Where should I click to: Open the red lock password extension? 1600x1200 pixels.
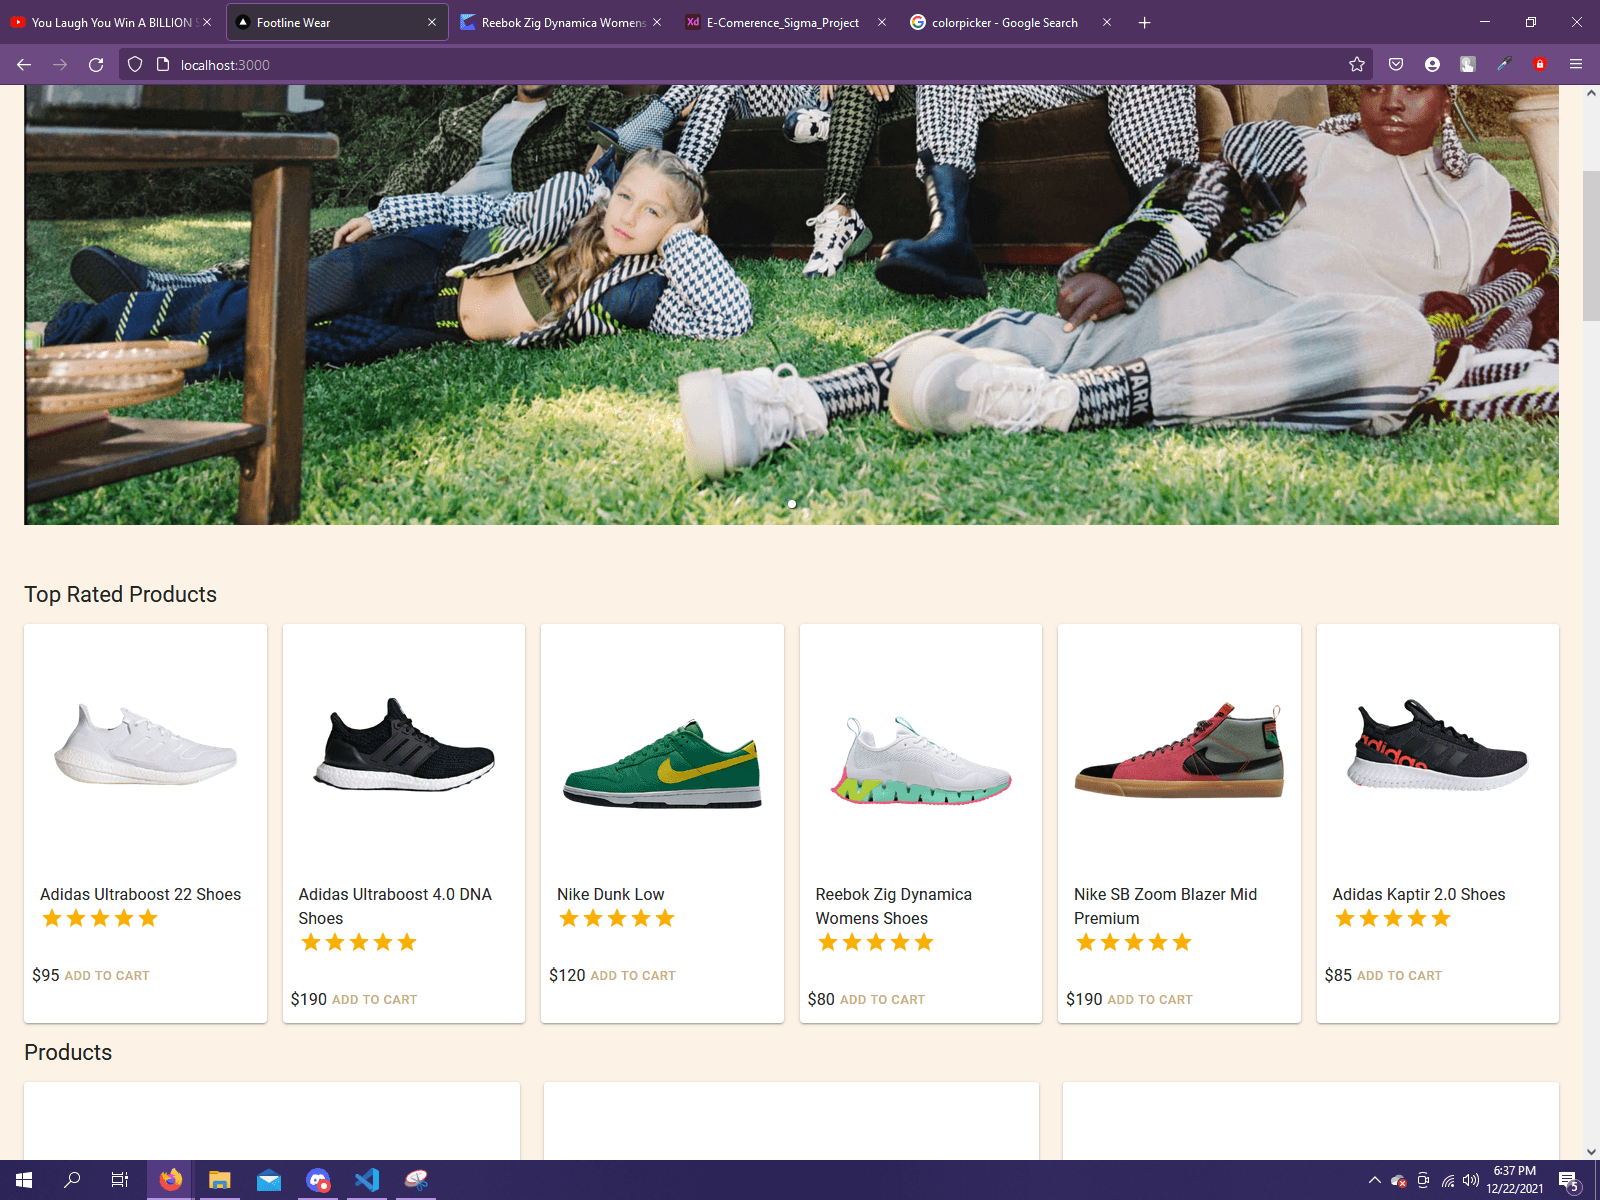pyautogui.click(x=1538, y=64)
